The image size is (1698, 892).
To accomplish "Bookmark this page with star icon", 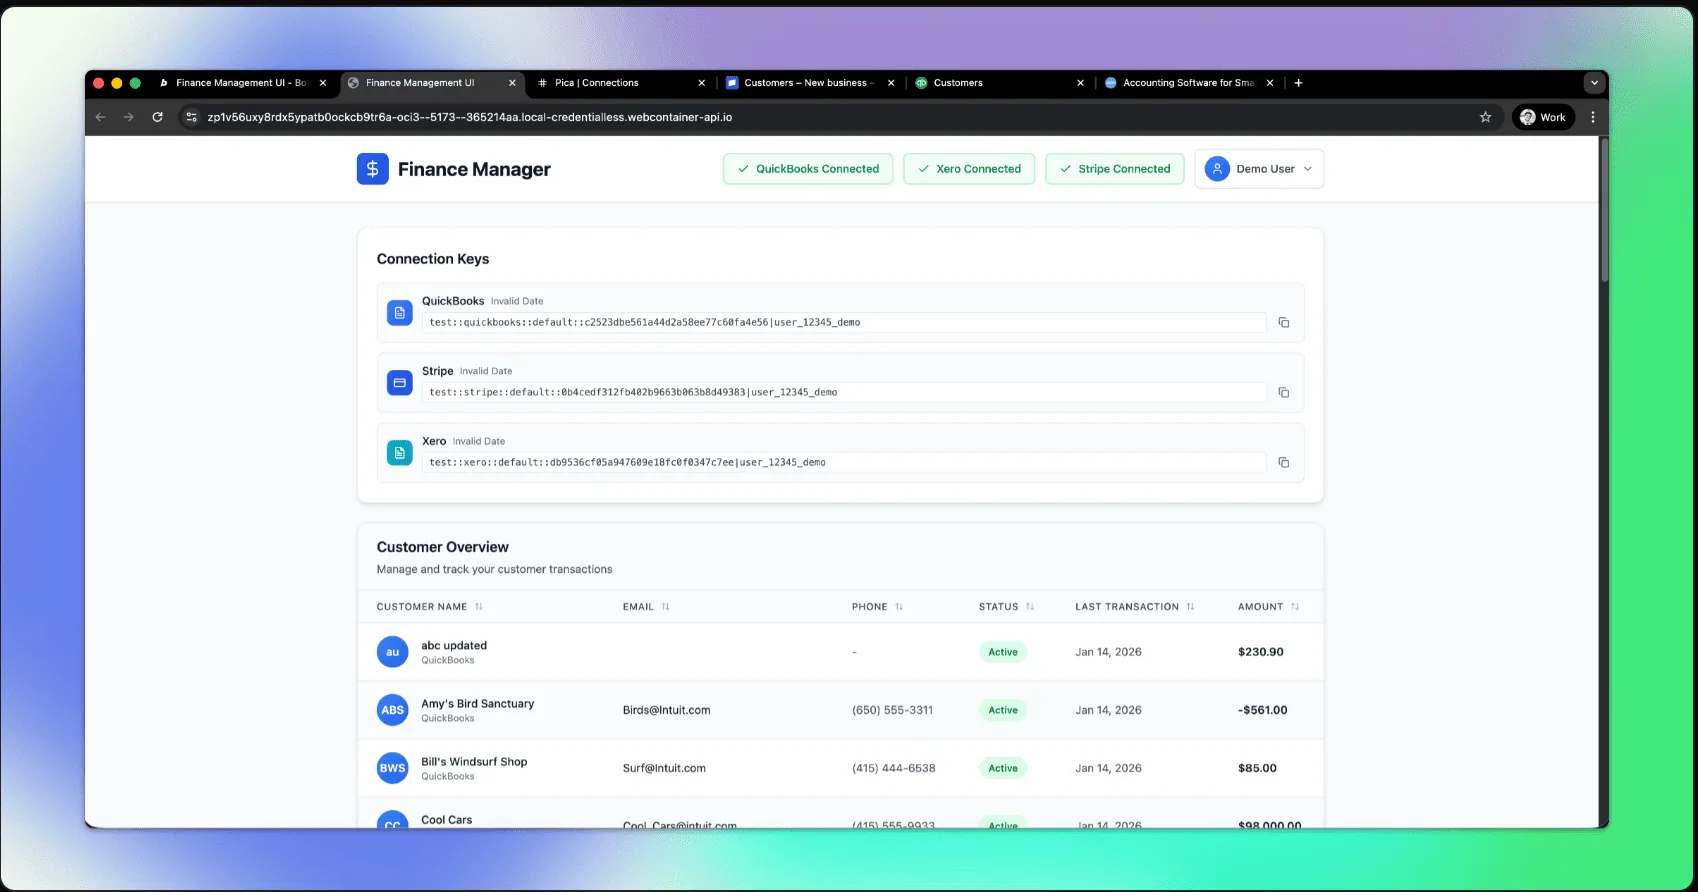I will coord(1485,117).
